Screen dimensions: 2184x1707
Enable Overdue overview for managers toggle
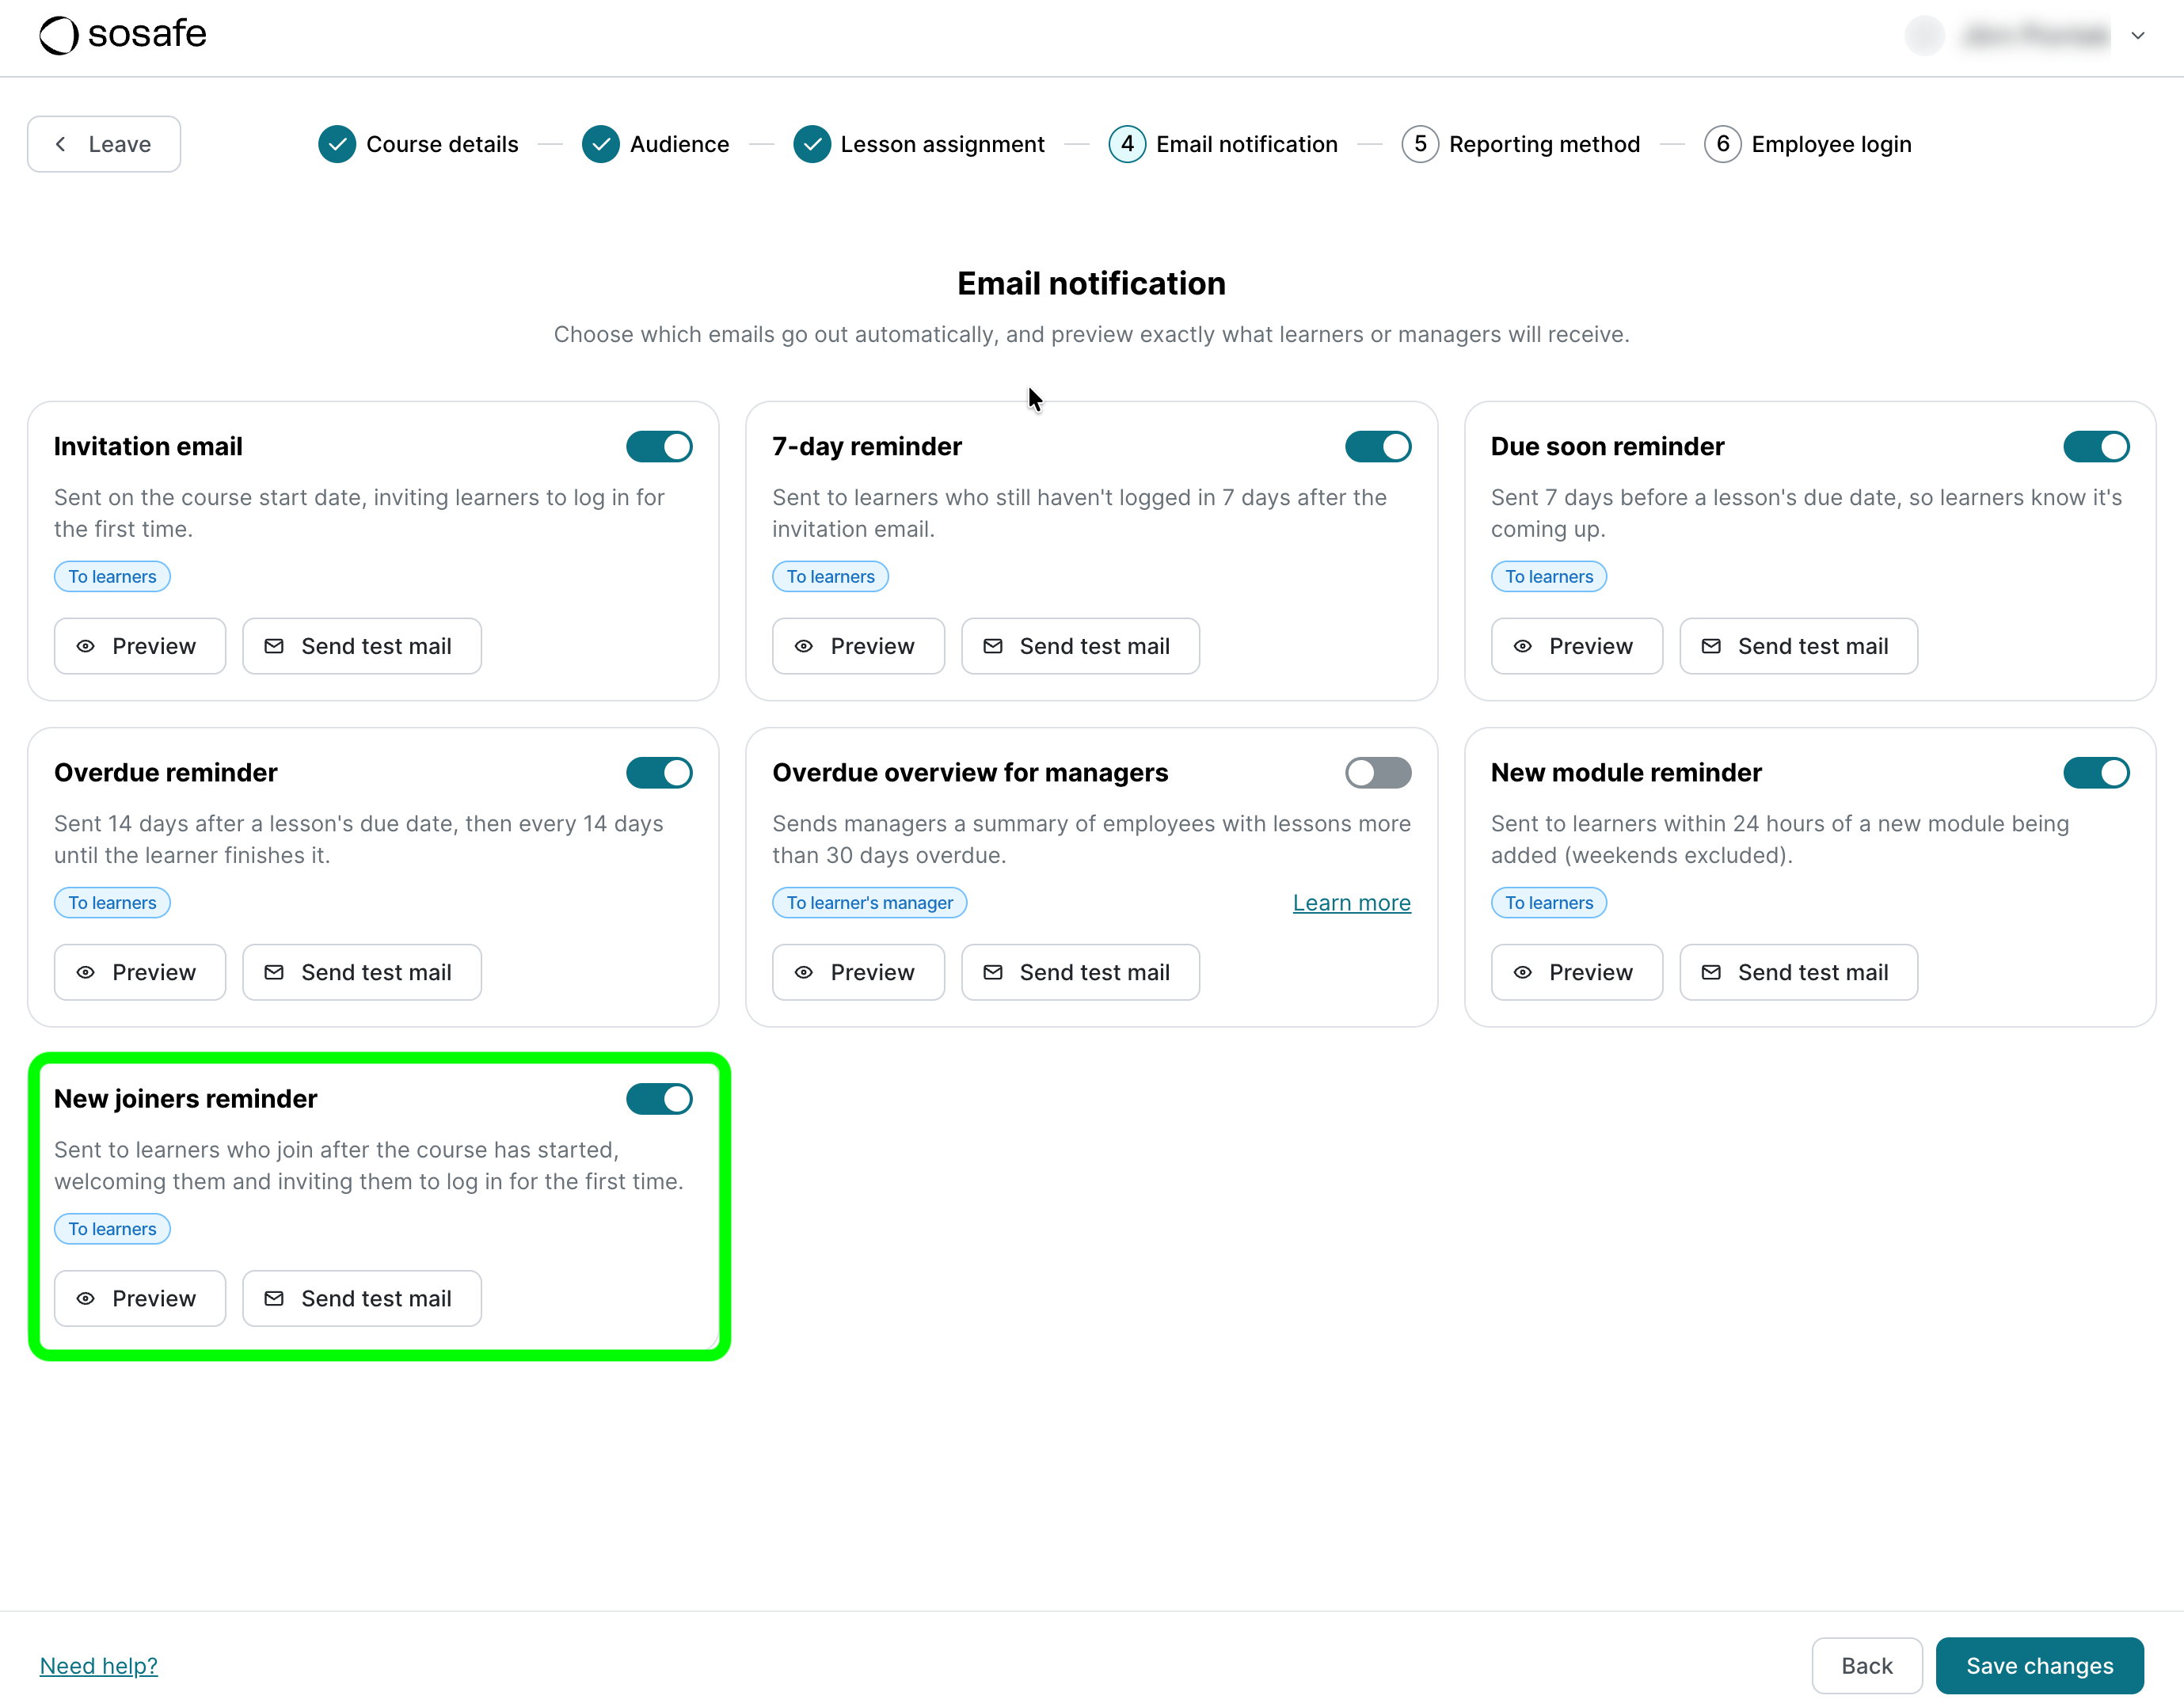[1377, 772]
